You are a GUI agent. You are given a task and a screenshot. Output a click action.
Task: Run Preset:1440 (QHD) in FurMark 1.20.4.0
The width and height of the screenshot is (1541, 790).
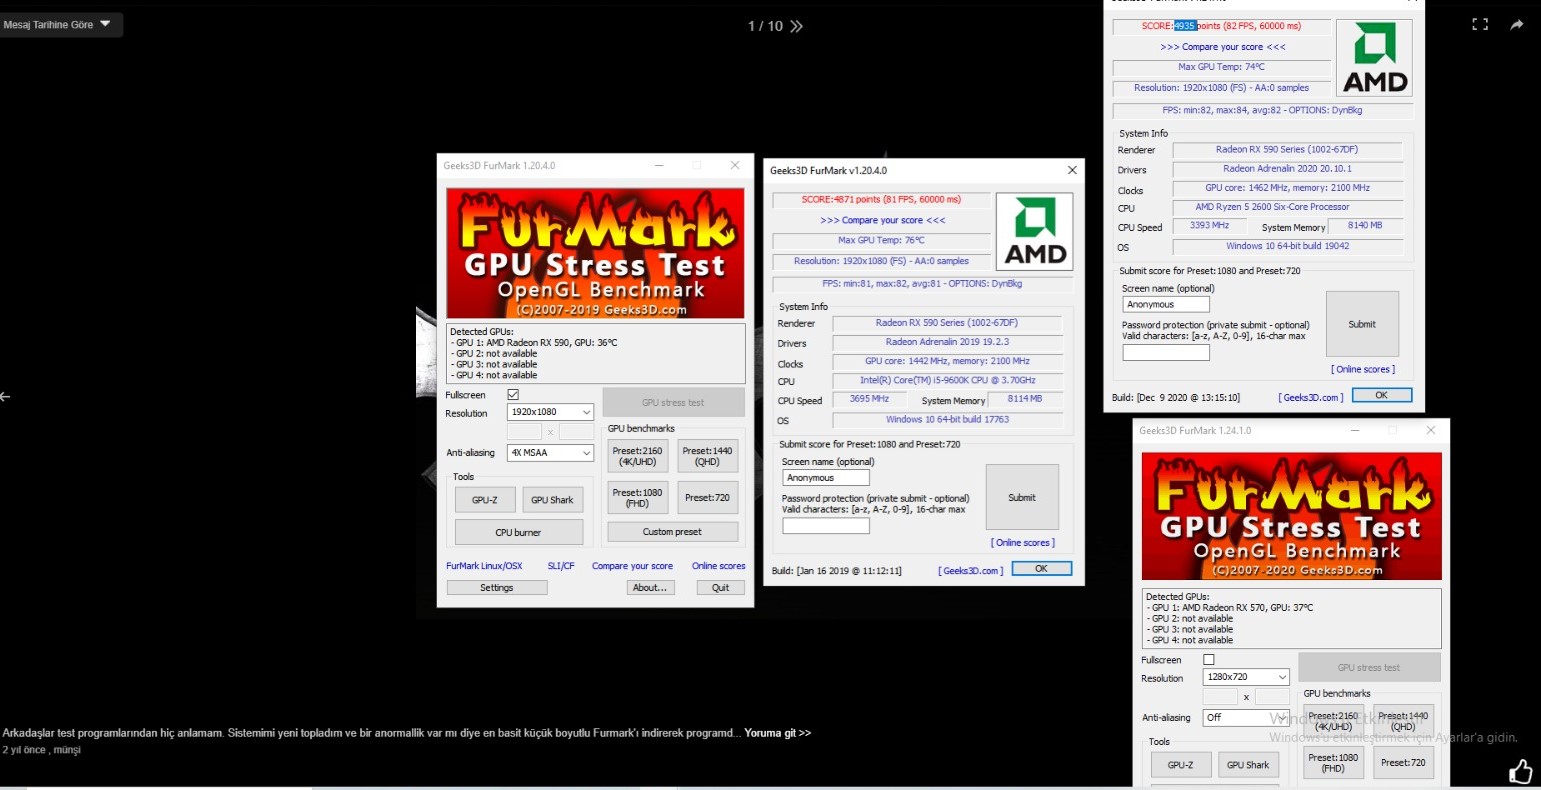click(x=707, y=456)
